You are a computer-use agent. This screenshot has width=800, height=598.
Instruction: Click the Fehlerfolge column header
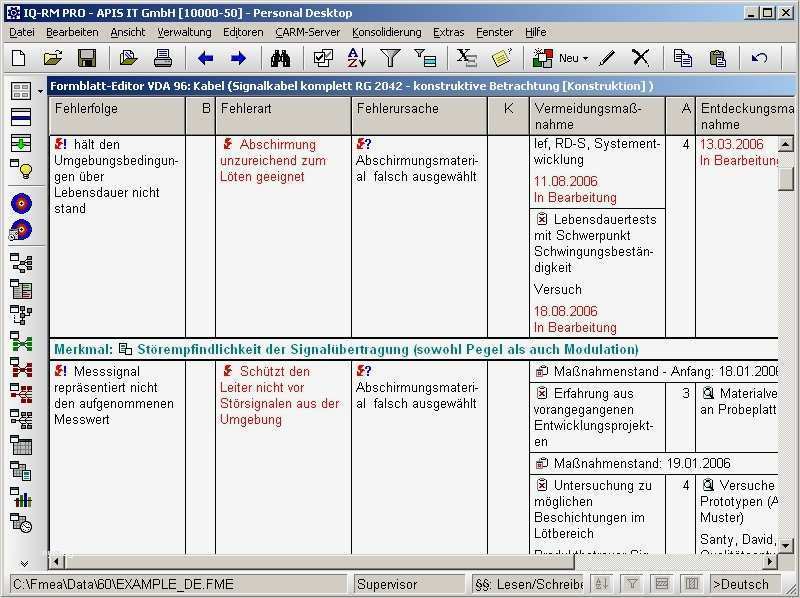tap(117, 116)
